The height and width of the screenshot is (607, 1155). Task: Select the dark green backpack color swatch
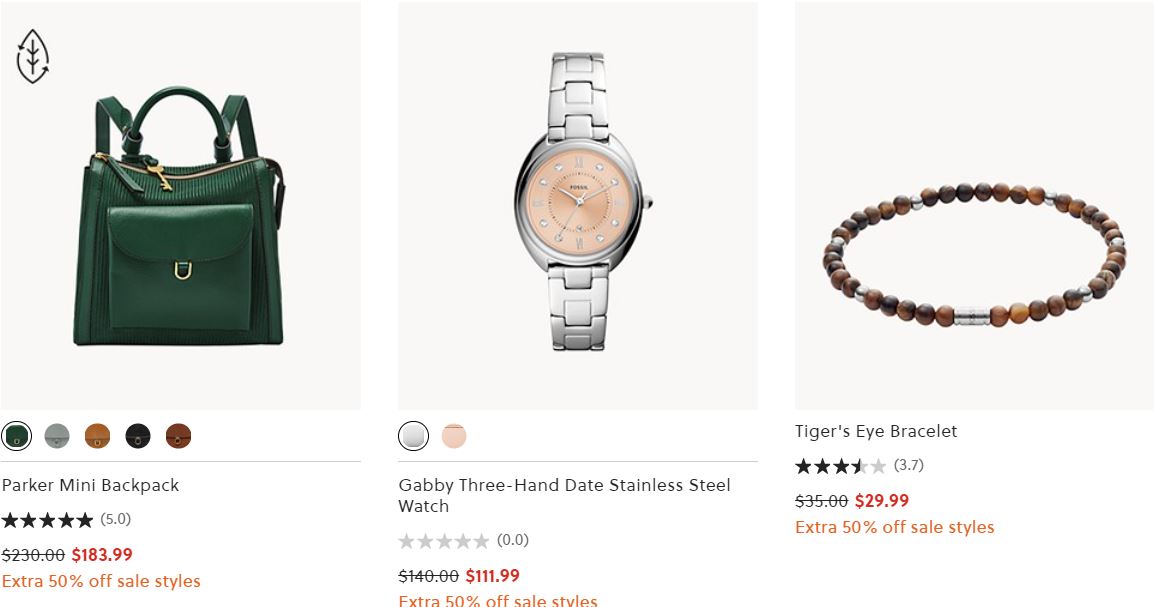16,436
